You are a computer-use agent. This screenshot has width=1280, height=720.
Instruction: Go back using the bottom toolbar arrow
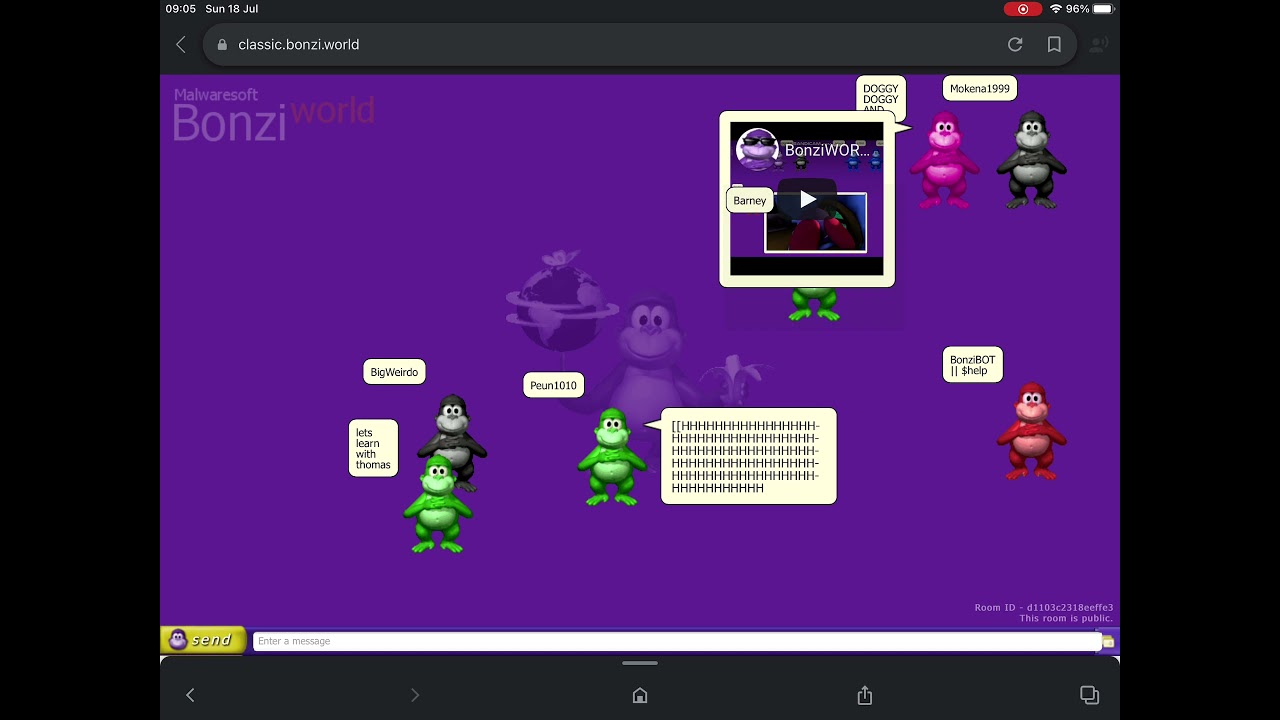tap(190, 695)
